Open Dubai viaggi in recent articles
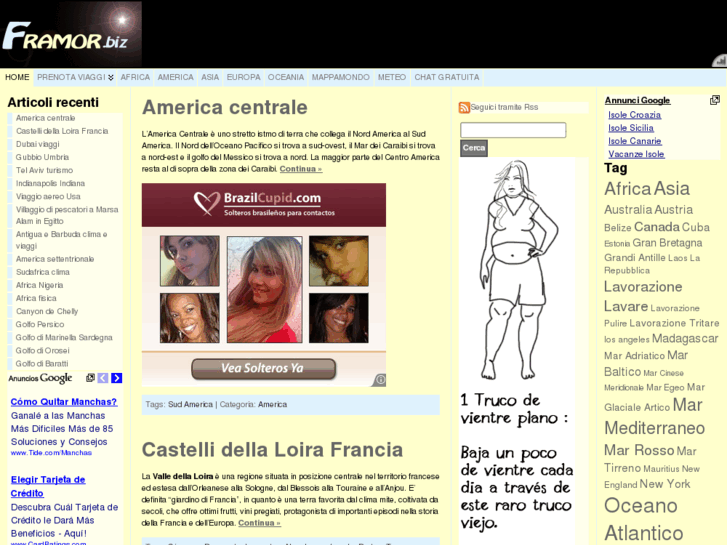727x545 pixels. (37, 144)
